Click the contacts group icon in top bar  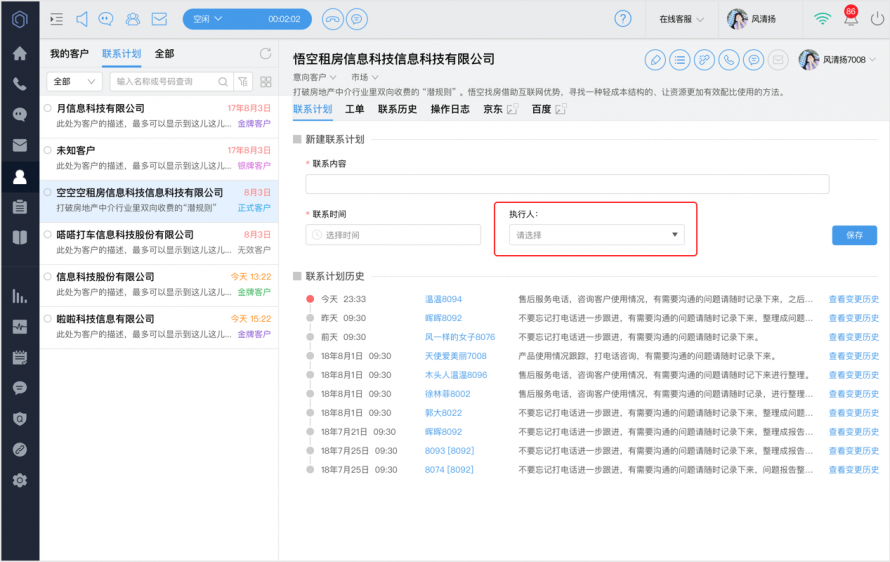[x=133, y=19]
